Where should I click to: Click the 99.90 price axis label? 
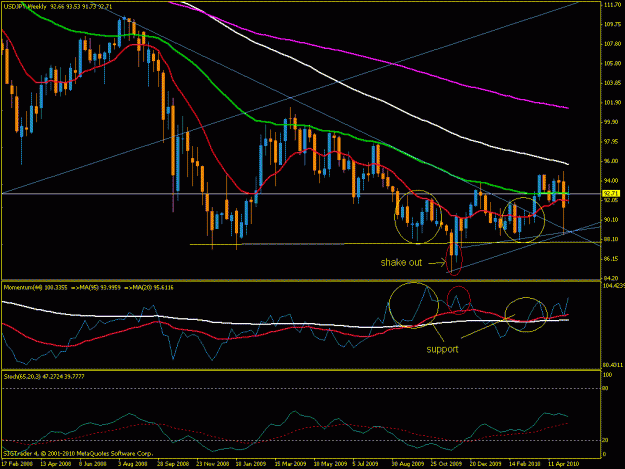[x=612, y=122]
